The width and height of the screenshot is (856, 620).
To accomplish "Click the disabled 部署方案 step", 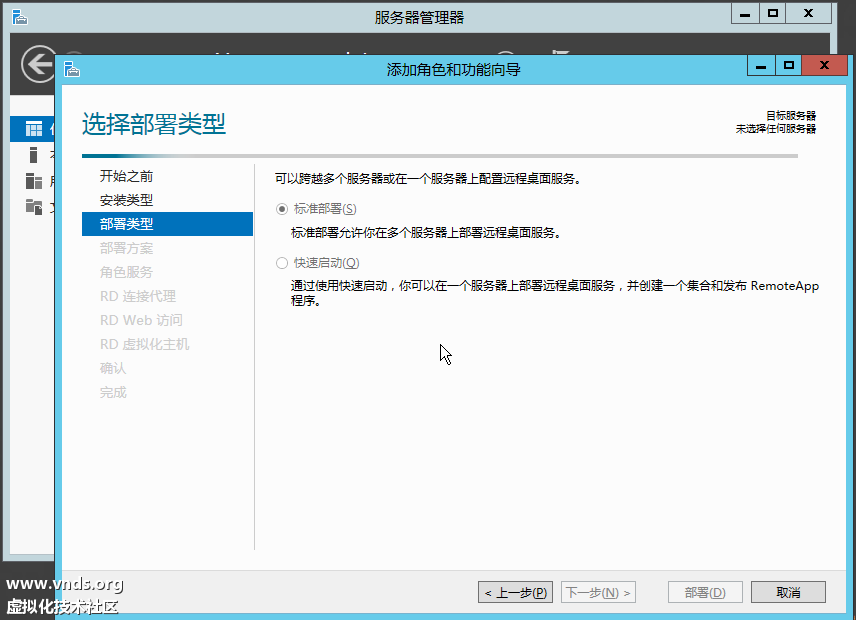I will click(126, 248).
